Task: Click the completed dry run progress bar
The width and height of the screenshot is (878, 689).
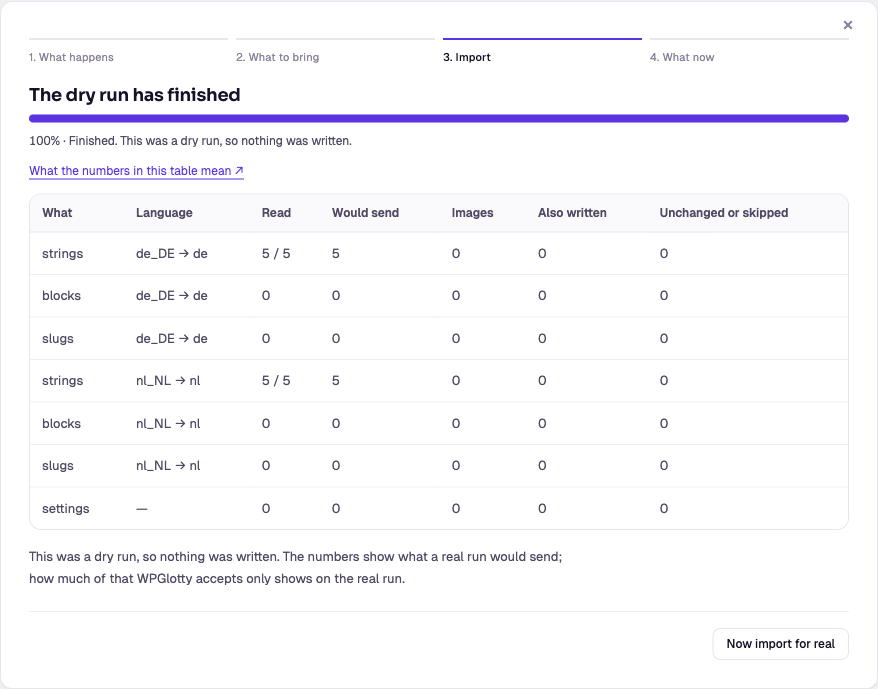Action: coord(439,118)
